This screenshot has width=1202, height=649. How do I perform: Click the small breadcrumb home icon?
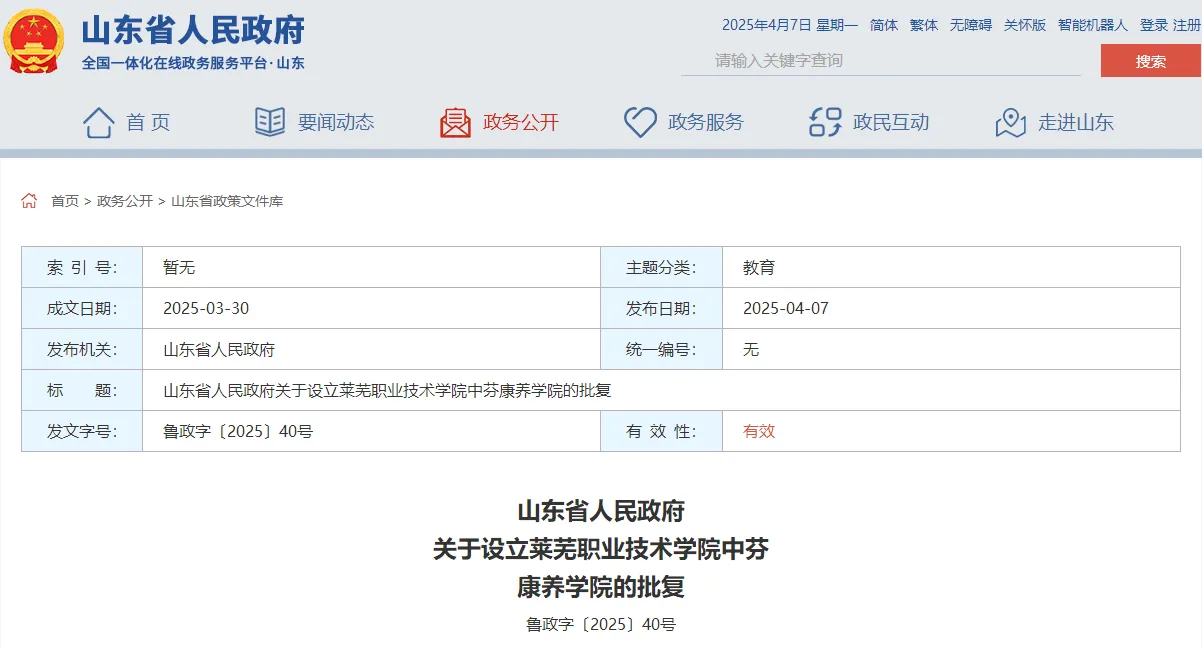tap(29, 201)
